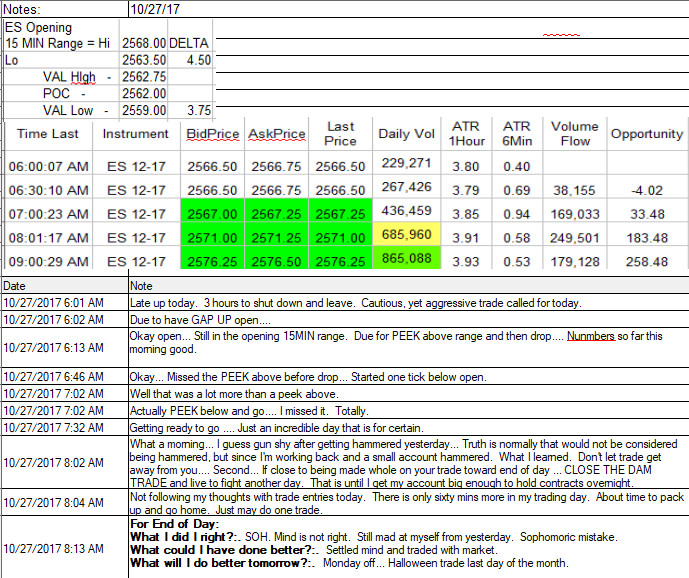Click the BidPrice column header
The width and height of the screenshot is (689, 578).
(213, 134)
